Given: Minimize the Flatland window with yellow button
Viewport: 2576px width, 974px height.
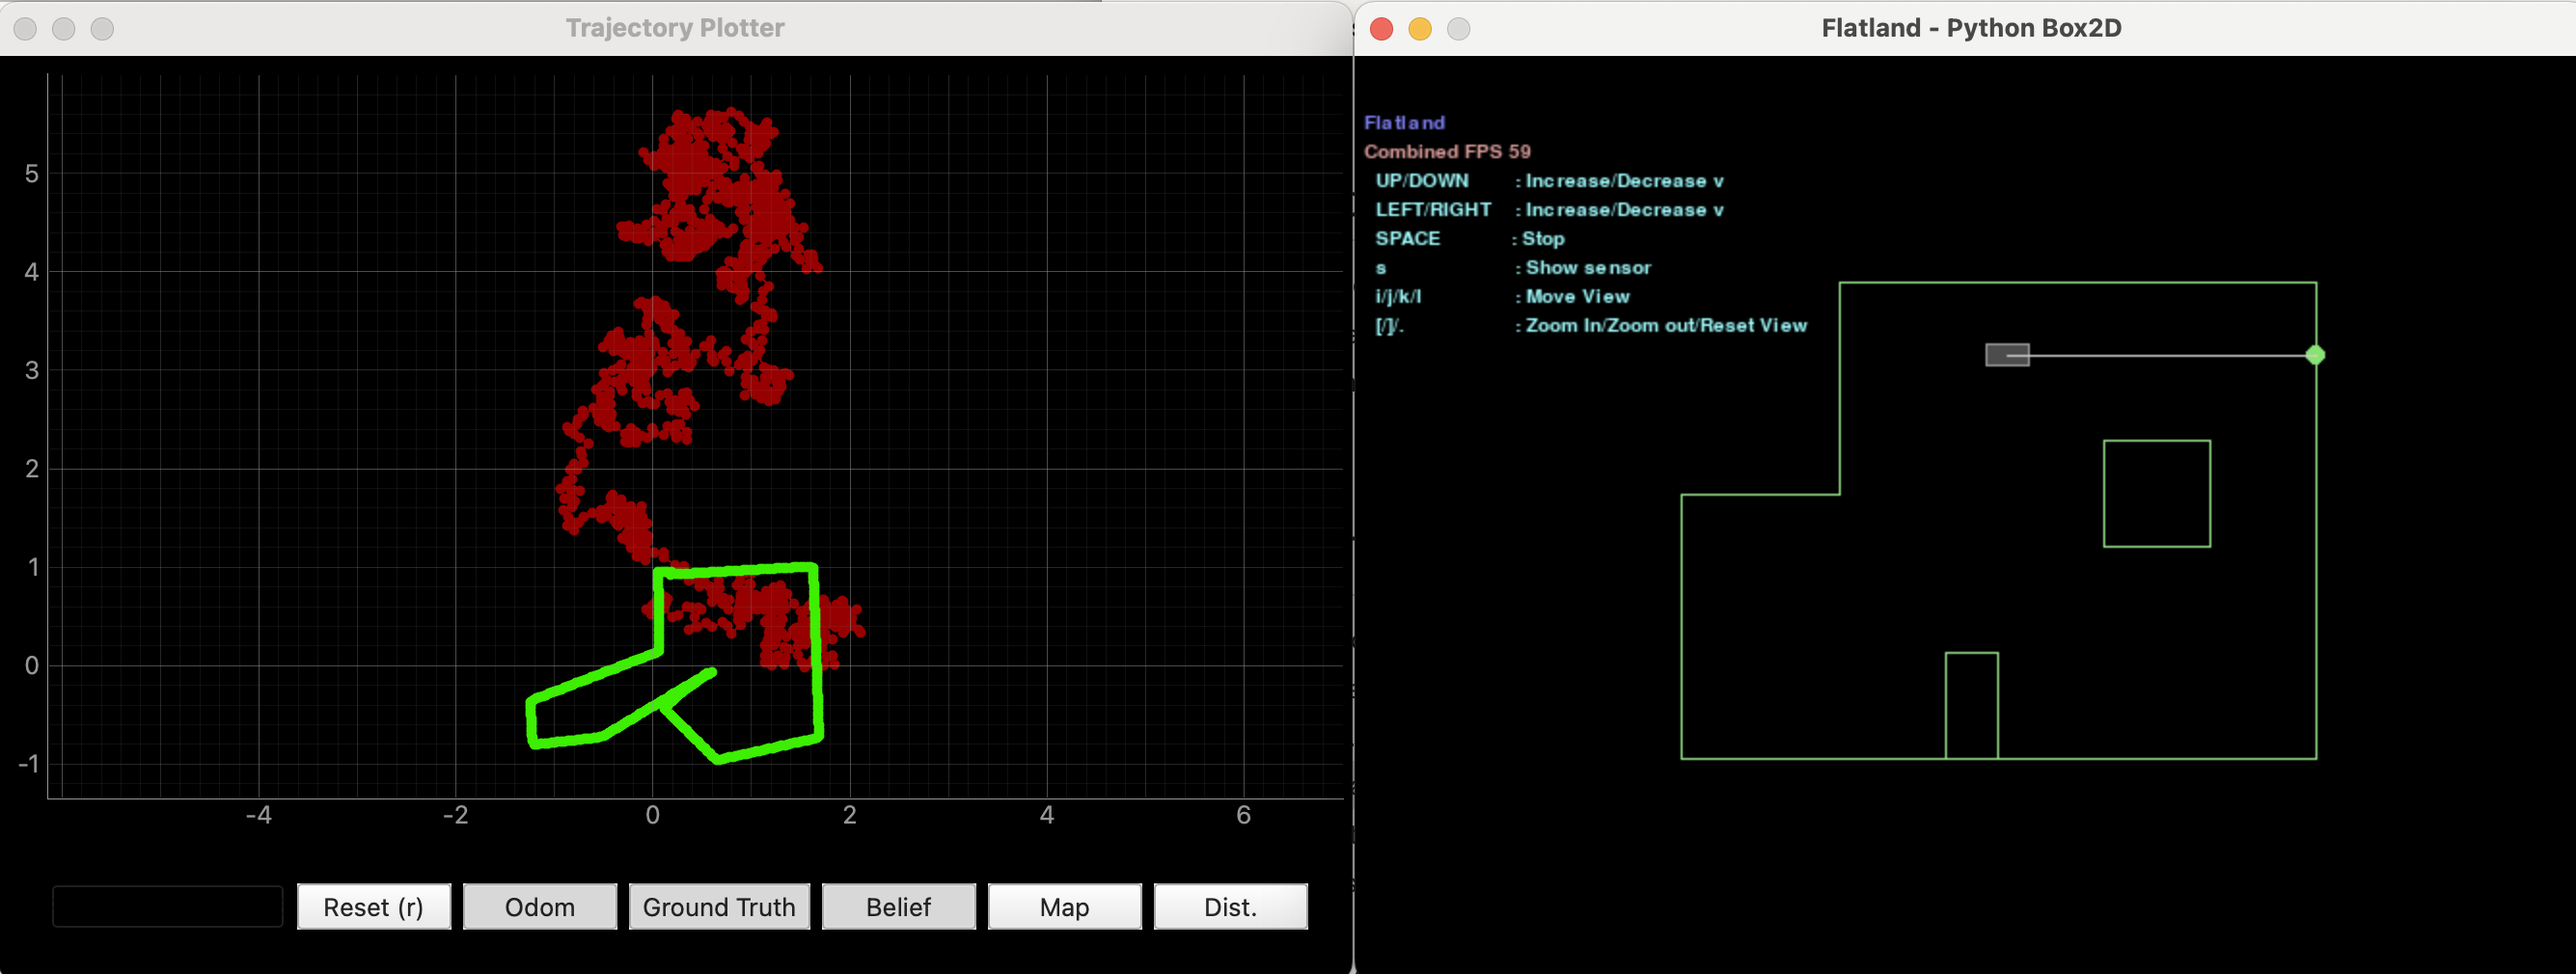Looking at the screenshot, I should pos(1420,29).
